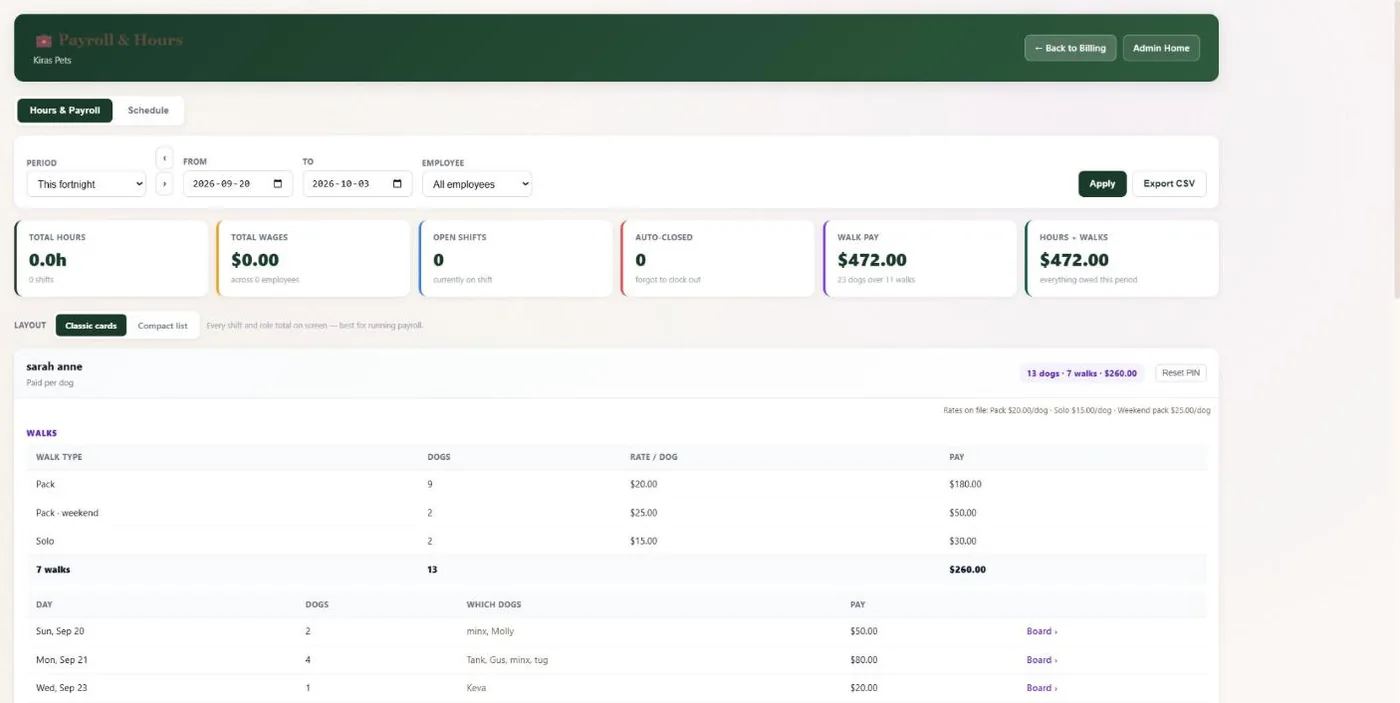Open Board link for Sun, Sep 20

coord(1041,632)
